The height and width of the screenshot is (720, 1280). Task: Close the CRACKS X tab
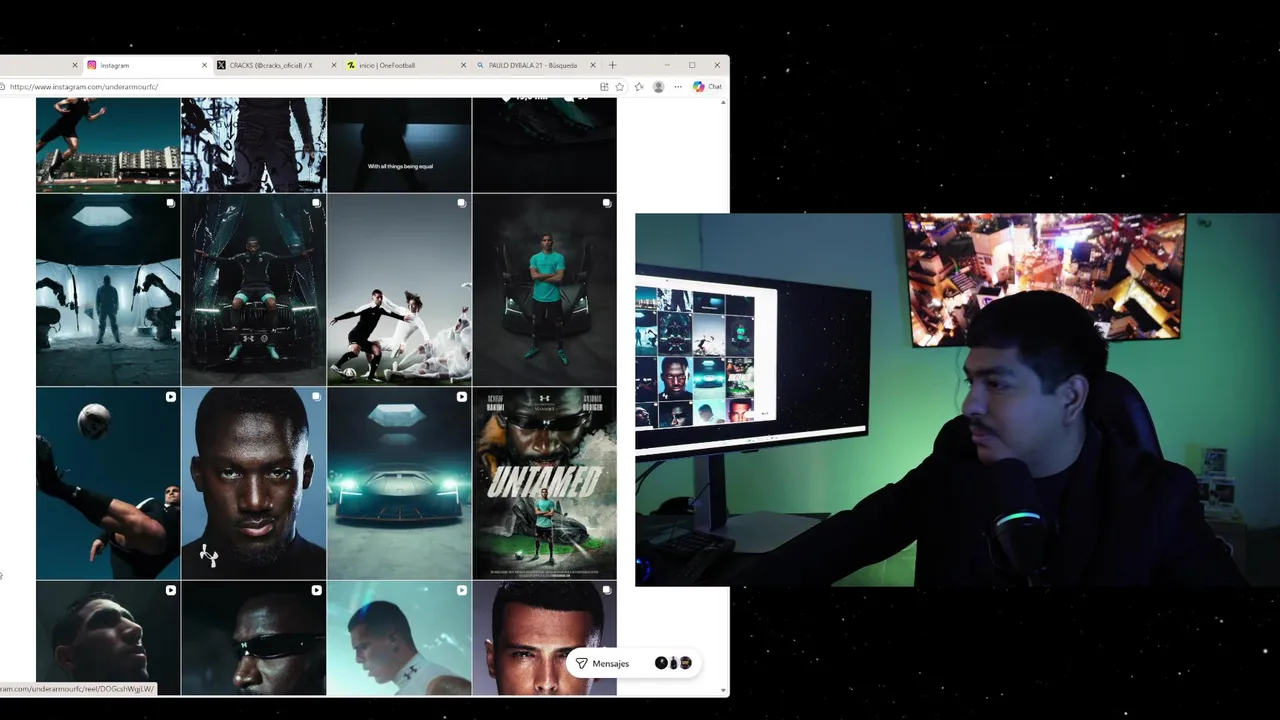point(334,65)
